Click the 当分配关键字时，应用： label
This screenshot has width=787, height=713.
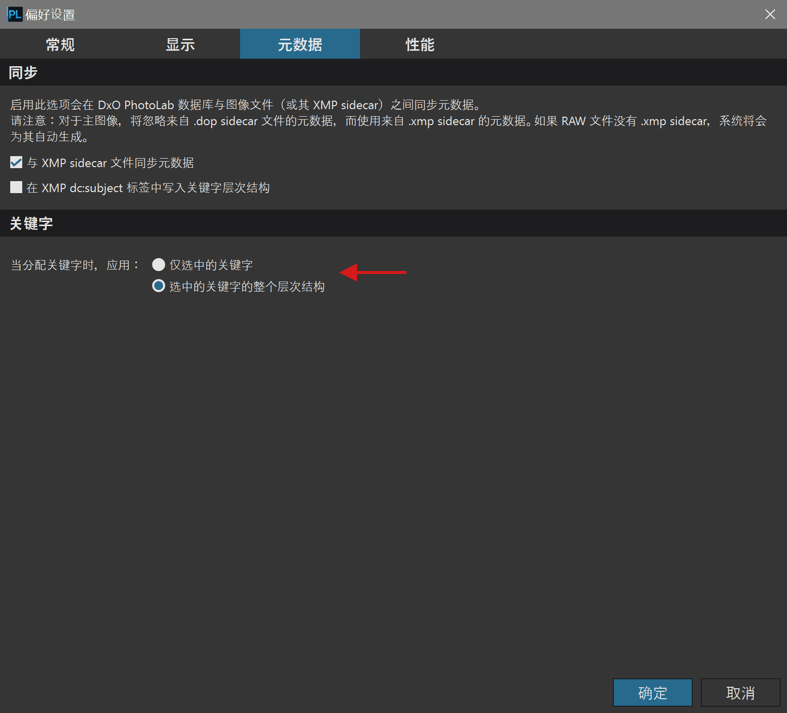point(75,265)
